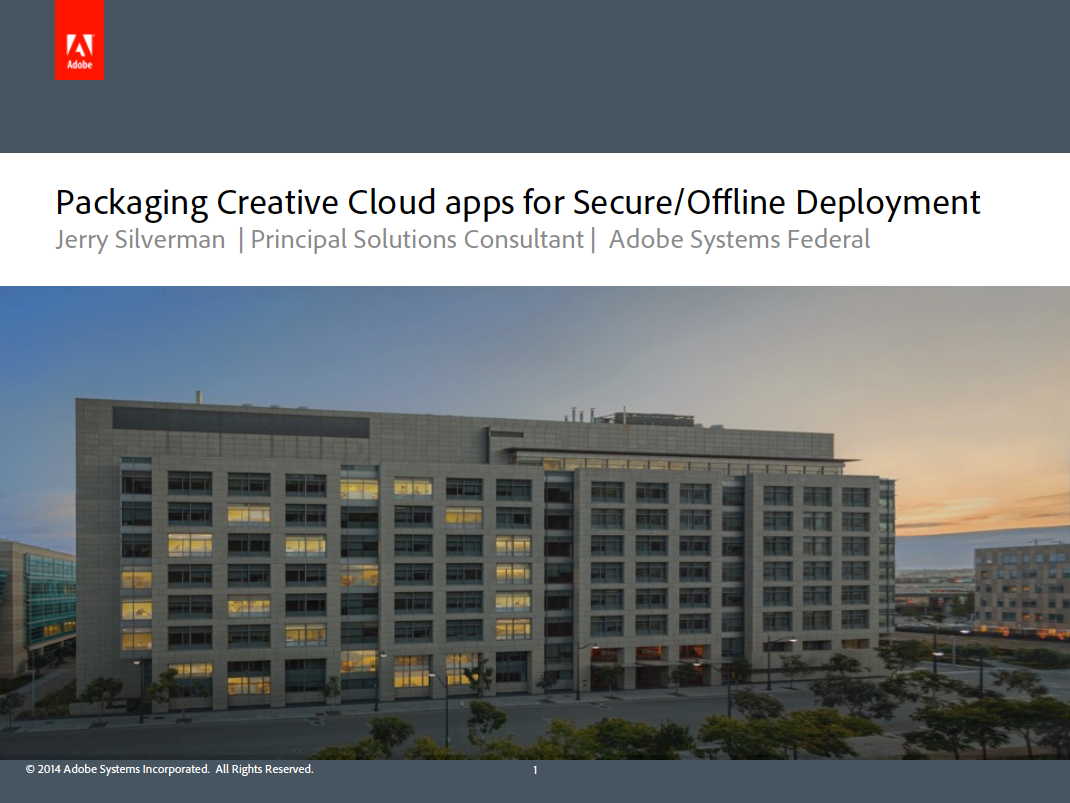The image size is (1070, 803).
Task: Click the red Adobe logo
Action: (79, 40)
